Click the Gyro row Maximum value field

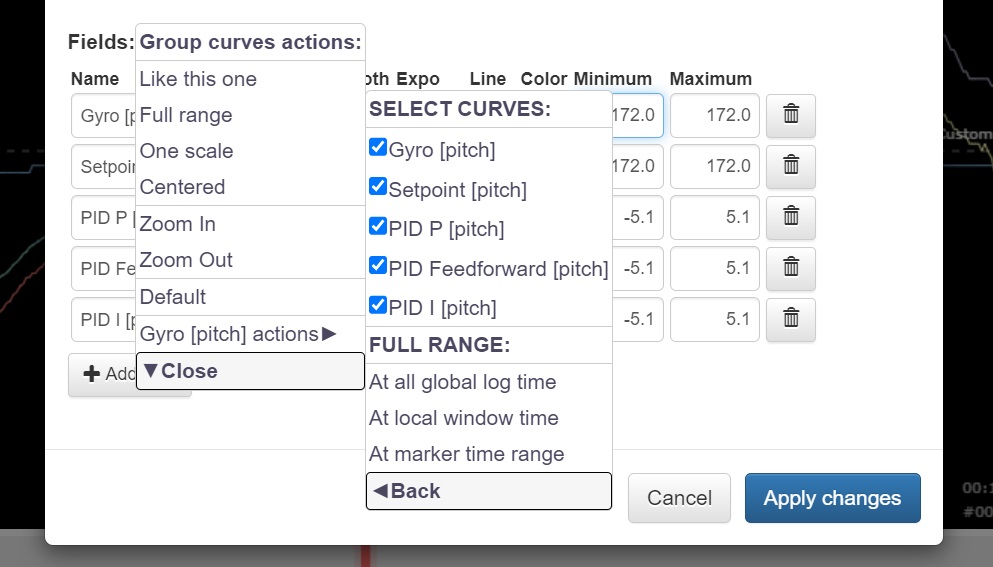point(714,115)
